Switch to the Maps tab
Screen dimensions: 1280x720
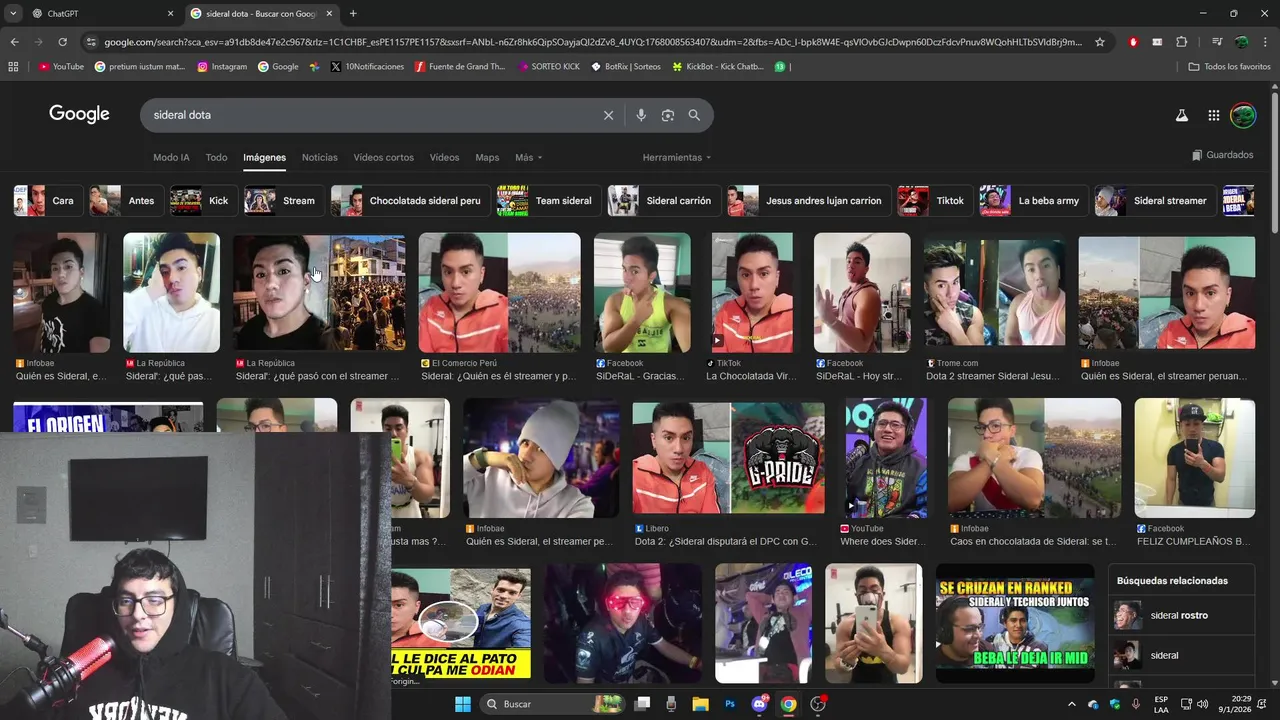coord(487,157)
